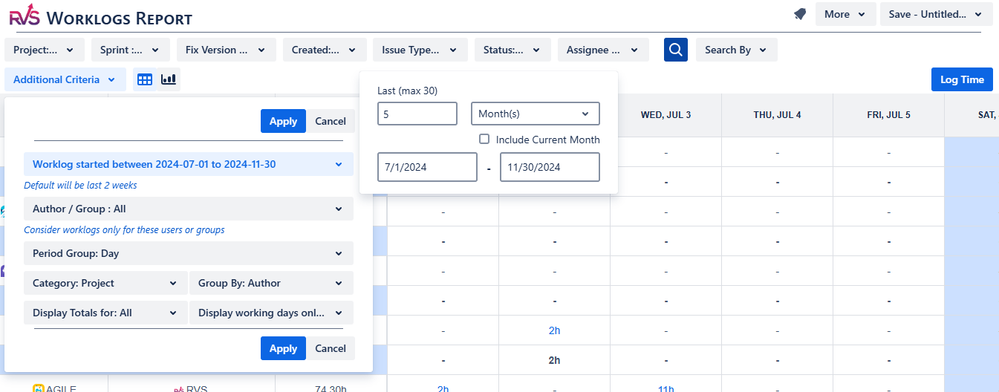Viewport: 999px width, 392px height.
Task: Open Display working days only dropdown
Action: tap(271, 313)
